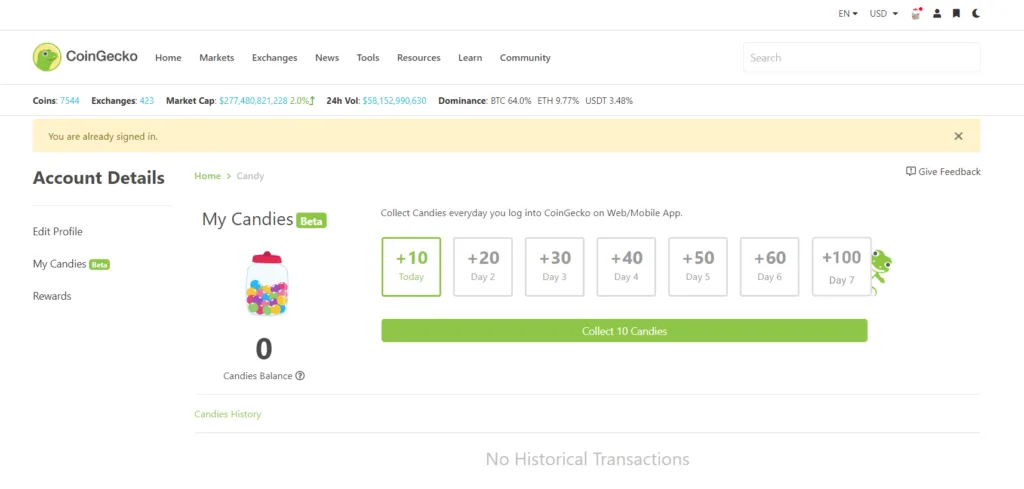Dismiss the already signed in banner

[958, 136]
